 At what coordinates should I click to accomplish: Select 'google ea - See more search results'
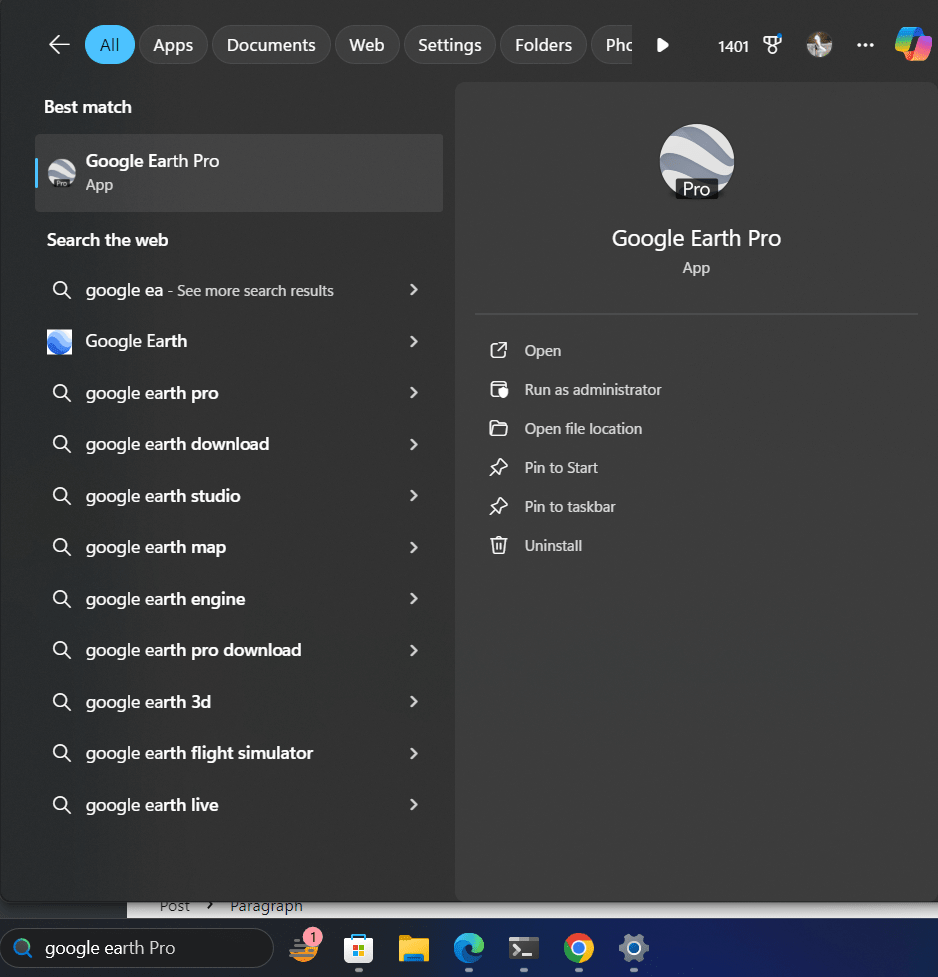209,290
